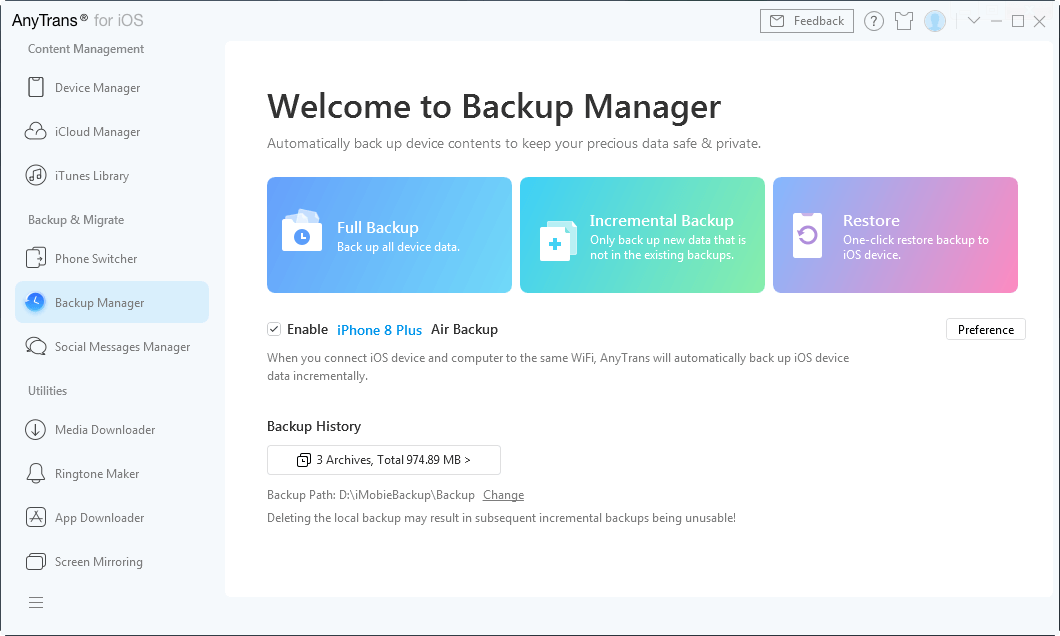Click the archives stack icon in Backup History
Image resolution: width=1060 pixels, height=636 pixels.
(304, 460)
